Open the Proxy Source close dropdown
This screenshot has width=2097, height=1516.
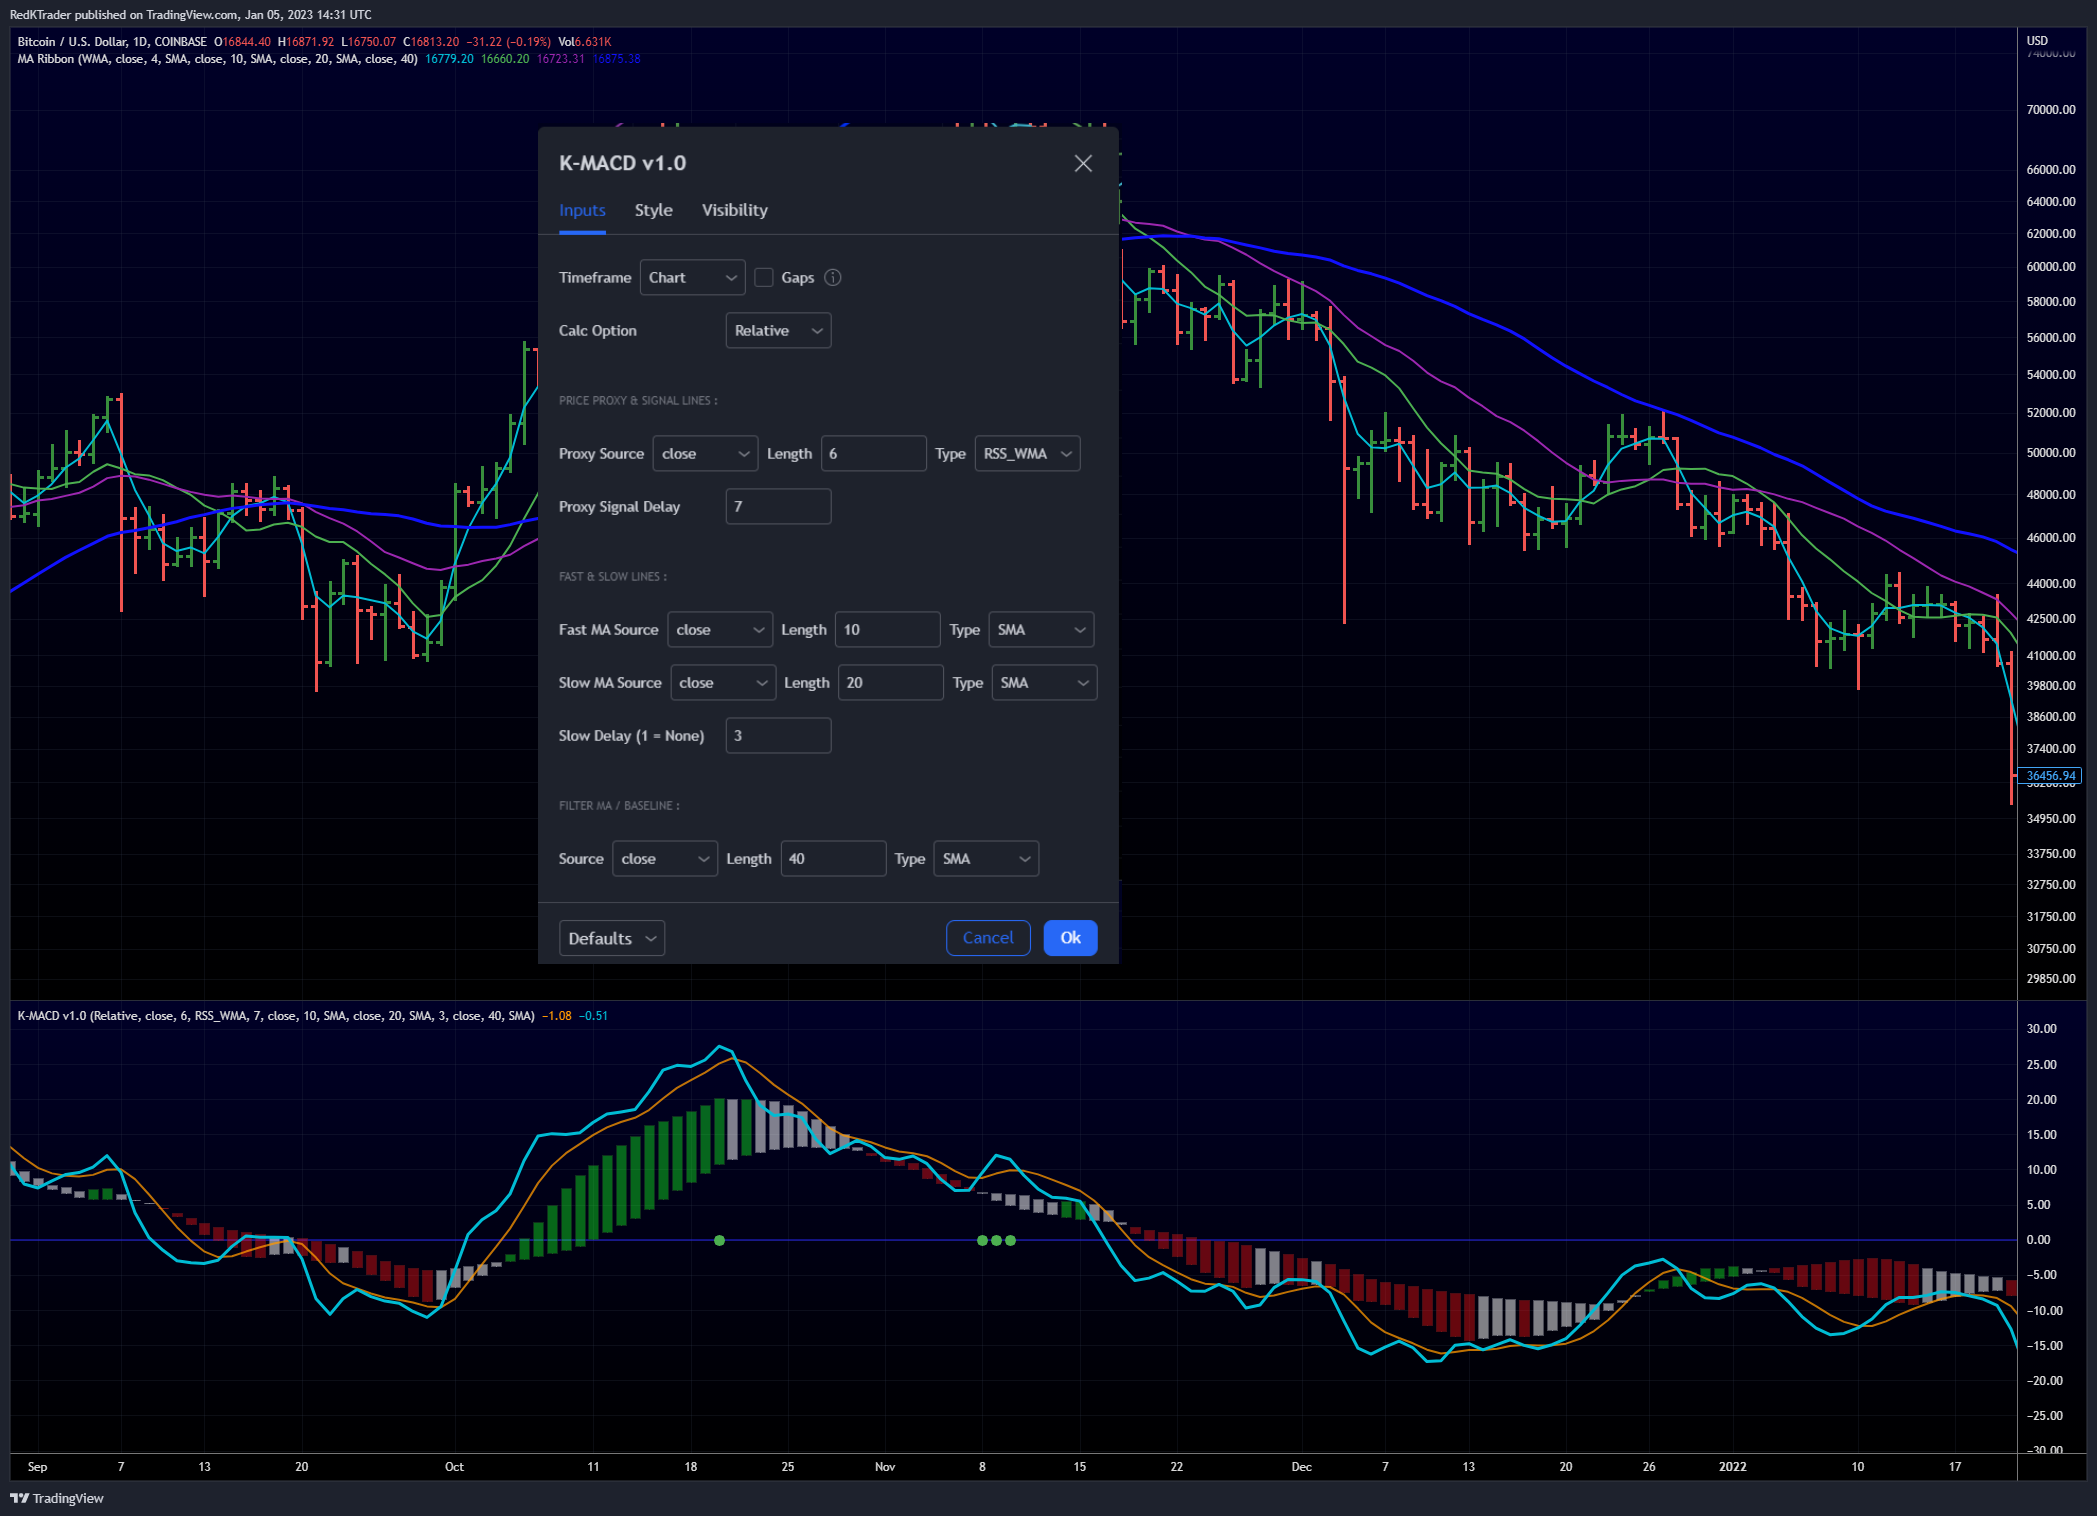[x=705, y=453]
